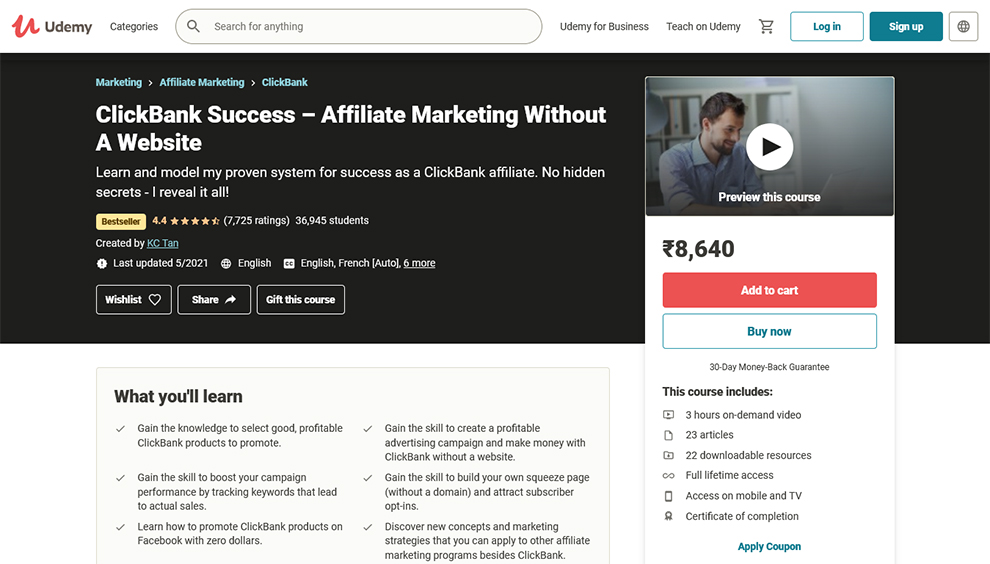Open the Categories menu
This screenshot has width=990, height=564.
click(134, 27)
